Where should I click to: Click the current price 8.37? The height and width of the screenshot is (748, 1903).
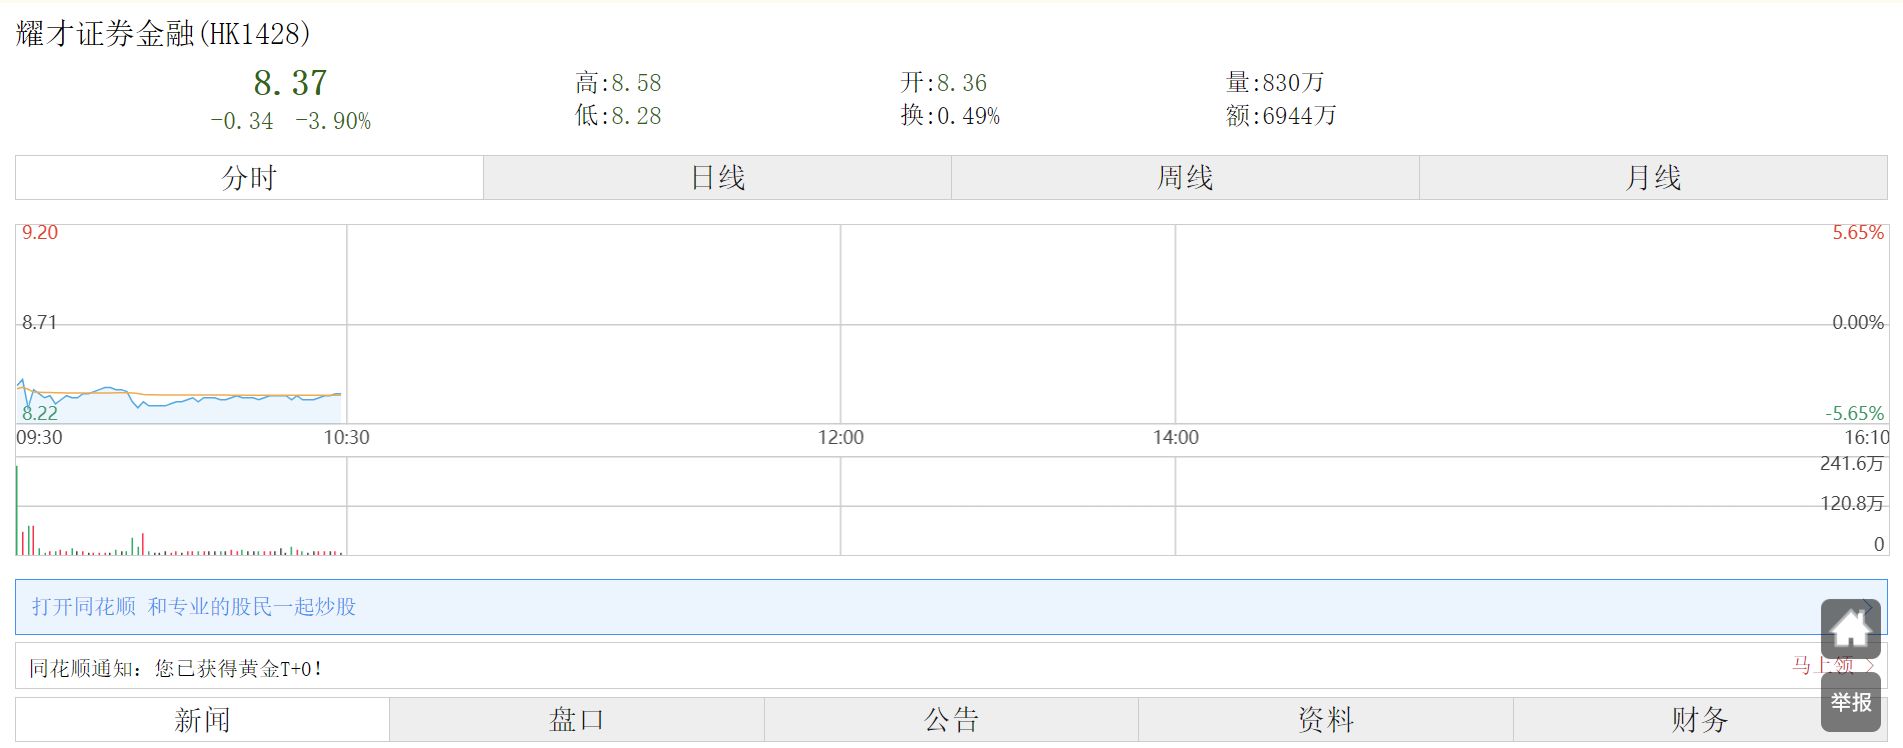click(290, 83)
